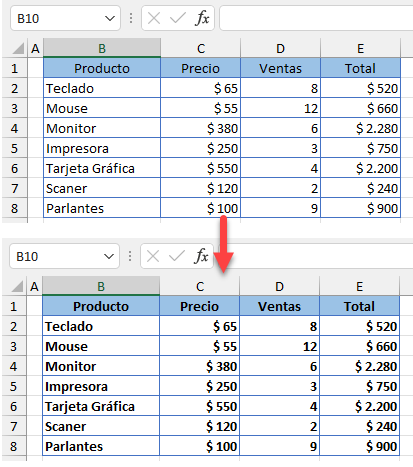Image resolution: width=413 pixels, height=467 pixels.
Task: Click bold '$ 65' price cell in lower table
Action: click(x=200, y=326)
